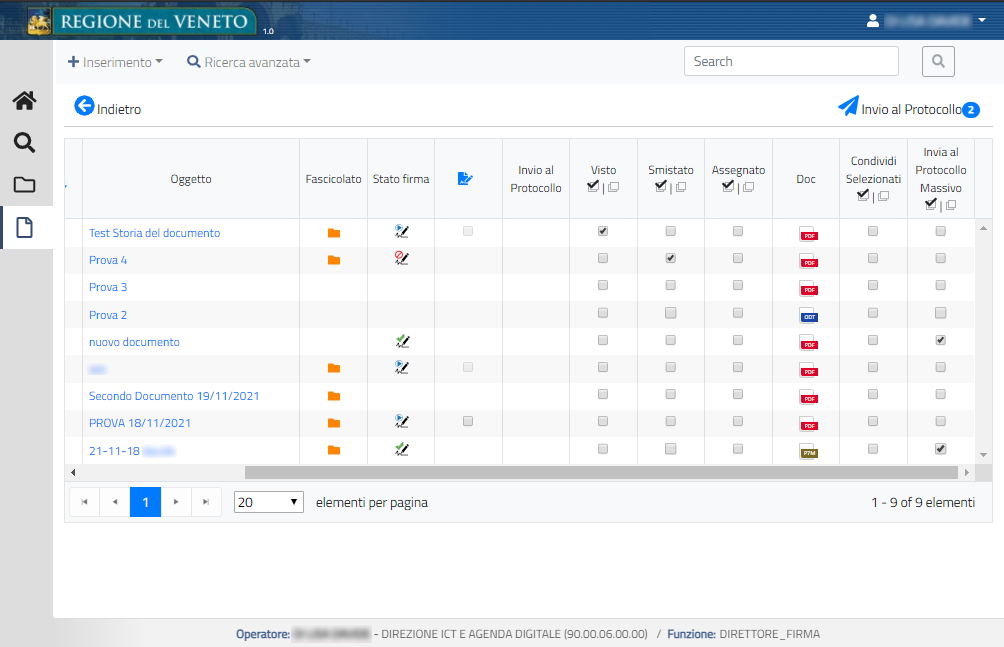Open the elements per page dropdown
The width and height of the screenshot is (1004, 647).
pos(269,502)
